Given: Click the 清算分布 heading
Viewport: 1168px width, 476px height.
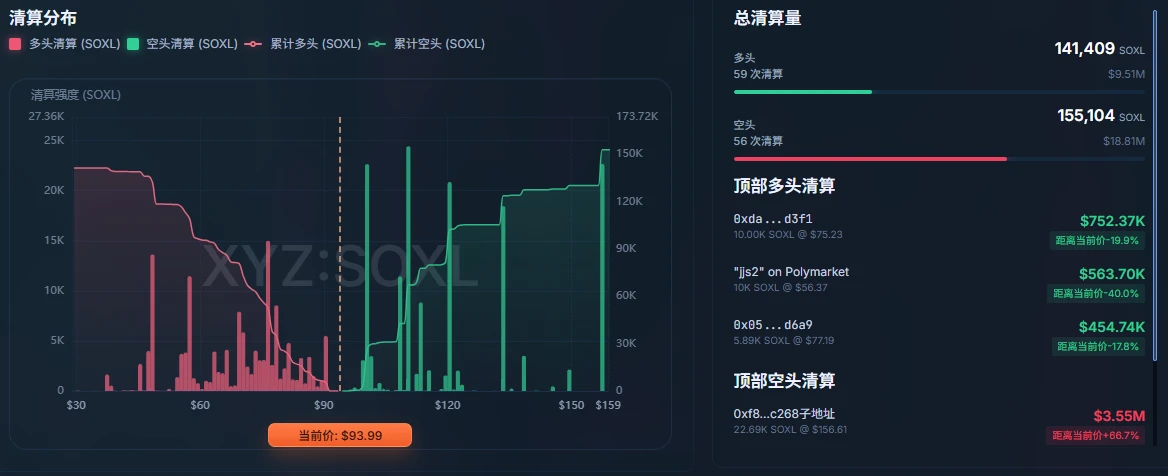Looking at the screenshot, I should click(x=42, y=17).
